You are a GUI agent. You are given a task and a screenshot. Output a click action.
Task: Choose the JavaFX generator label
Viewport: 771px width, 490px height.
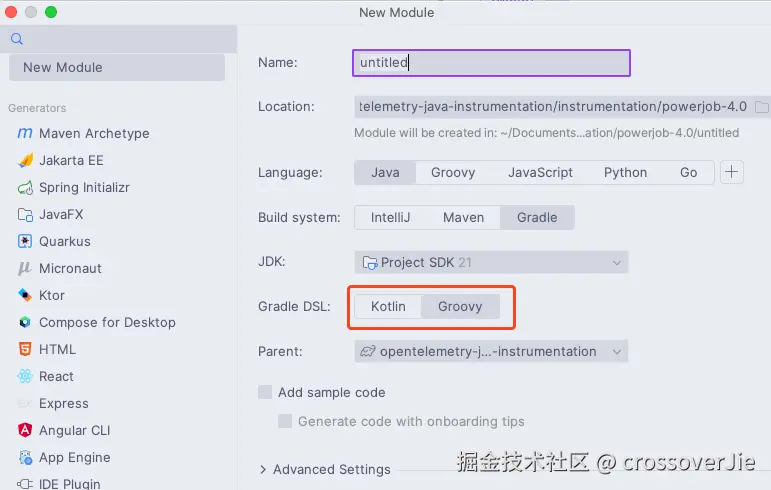point(61,214)
